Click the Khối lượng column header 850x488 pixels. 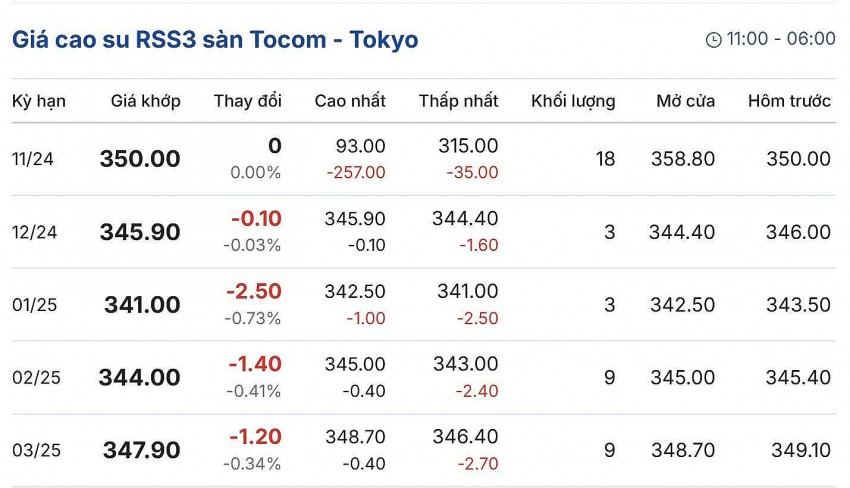coord(573,101)
